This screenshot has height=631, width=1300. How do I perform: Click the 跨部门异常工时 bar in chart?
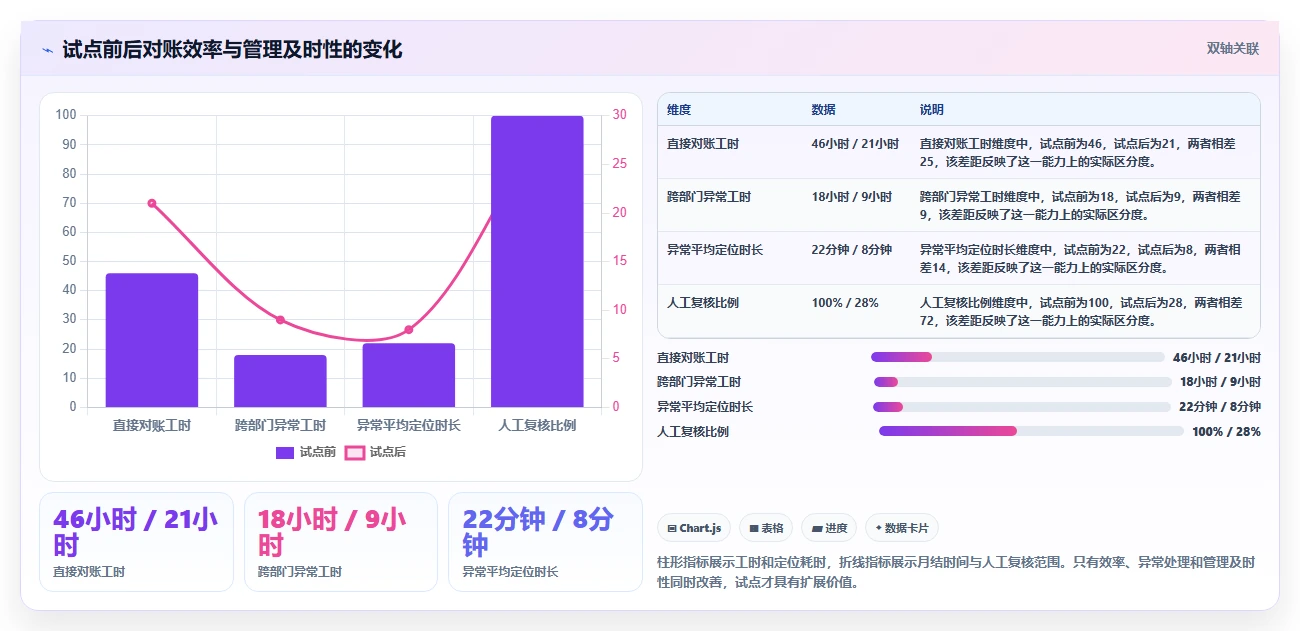pos(280,381)
